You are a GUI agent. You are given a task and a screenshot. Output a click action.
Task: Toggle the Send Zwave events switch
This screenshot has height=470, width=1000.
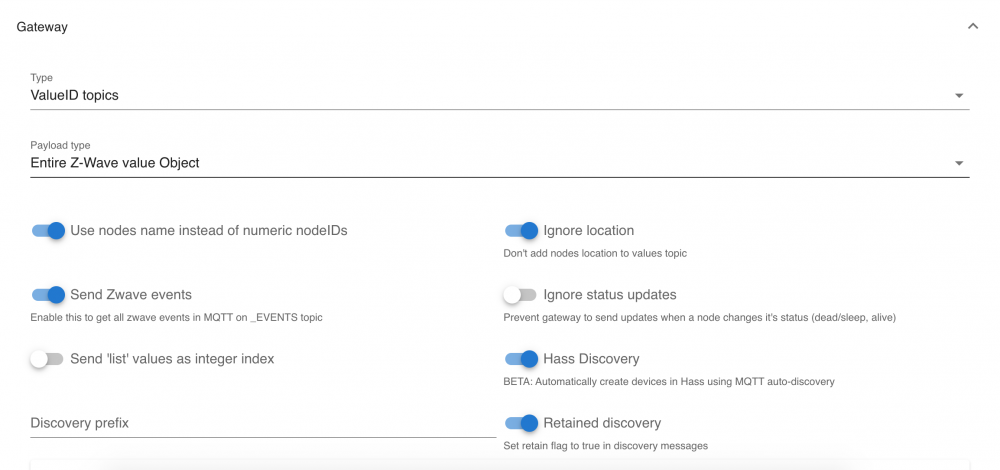pyautogui.click(x=48, y=295)
